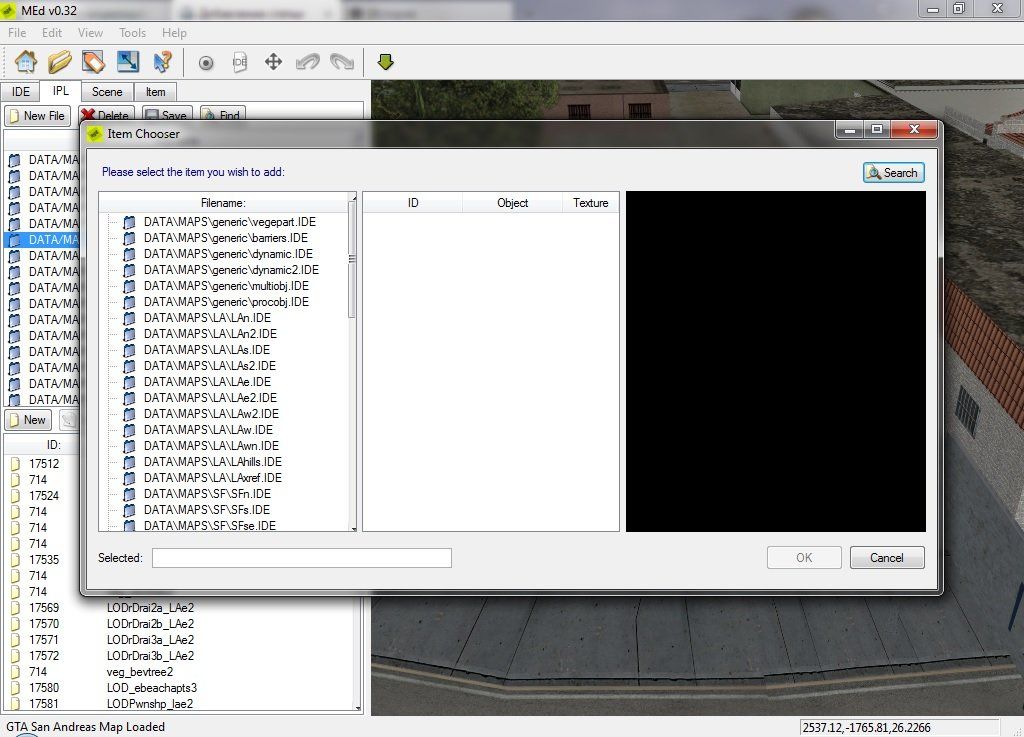Select DATA\MAPS\LA\LAe2.IDE

pos(210,398)
